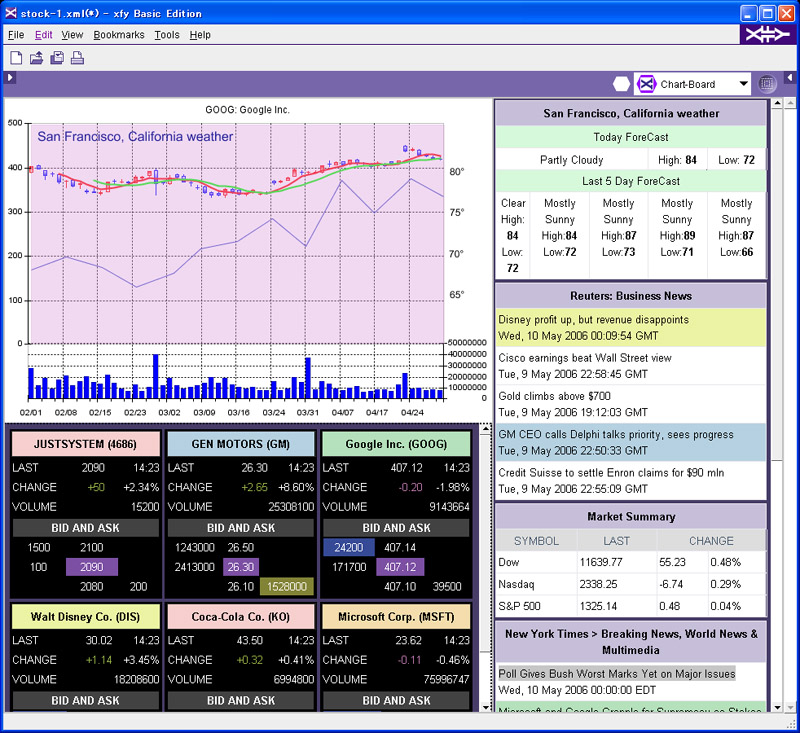Click San Francisco, California weather panel heading
The width and height of the screenshot is (800, 733).
coord(631,113)
